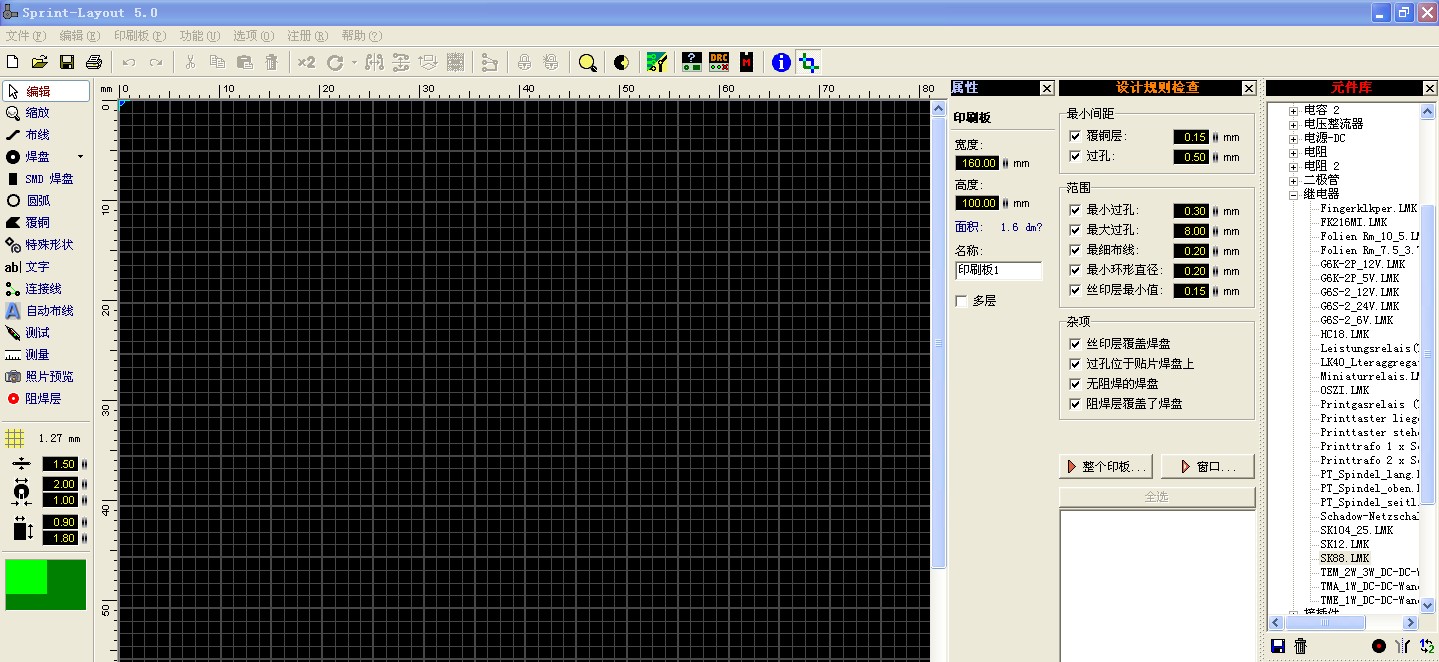Click the green layer color swatch
The width and height of the screenshot is (1439, 662).
[x=46, y=585]
